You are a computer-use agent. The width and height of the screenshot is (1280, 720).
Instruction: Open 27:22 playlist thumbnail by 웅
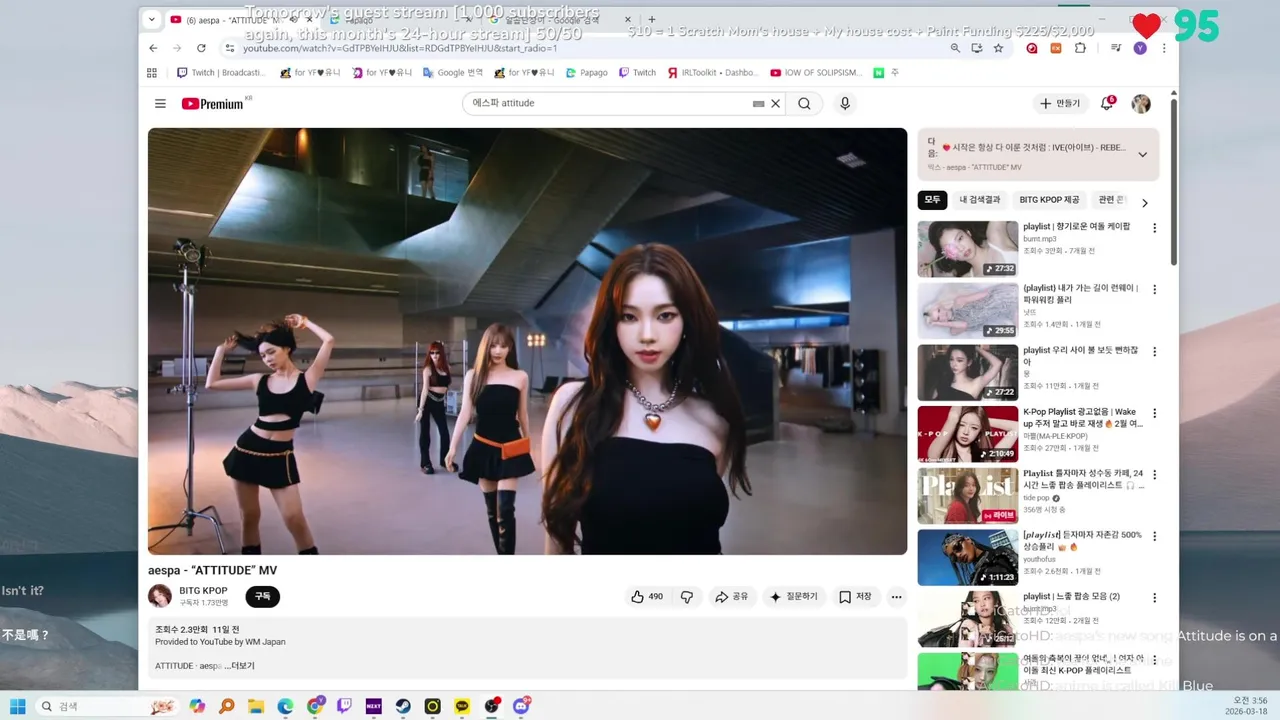pos(968,372)
